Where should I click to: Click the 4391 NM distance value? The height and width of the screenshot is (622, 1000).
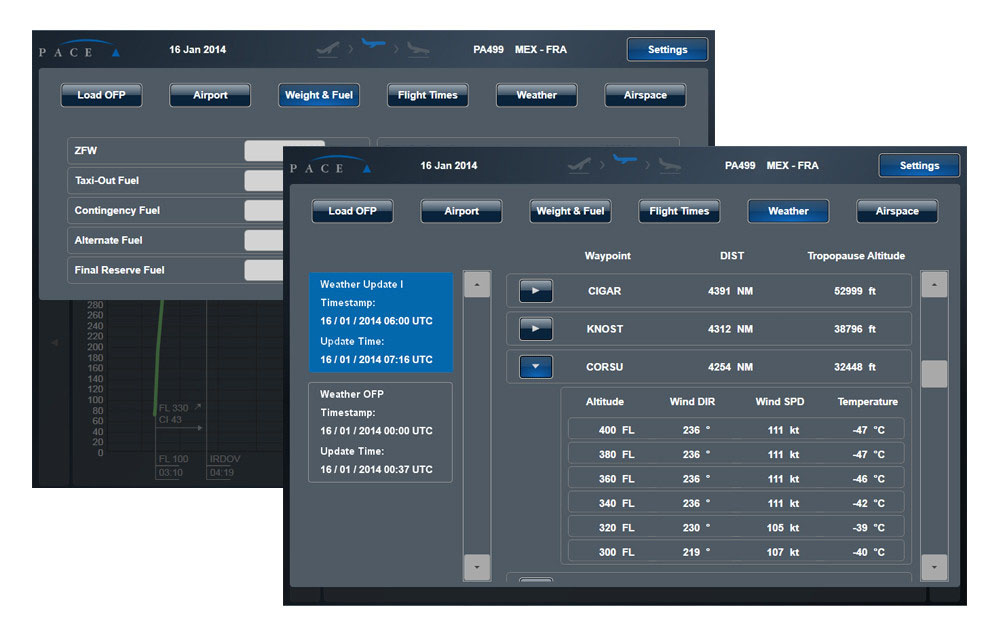point(730,291)
